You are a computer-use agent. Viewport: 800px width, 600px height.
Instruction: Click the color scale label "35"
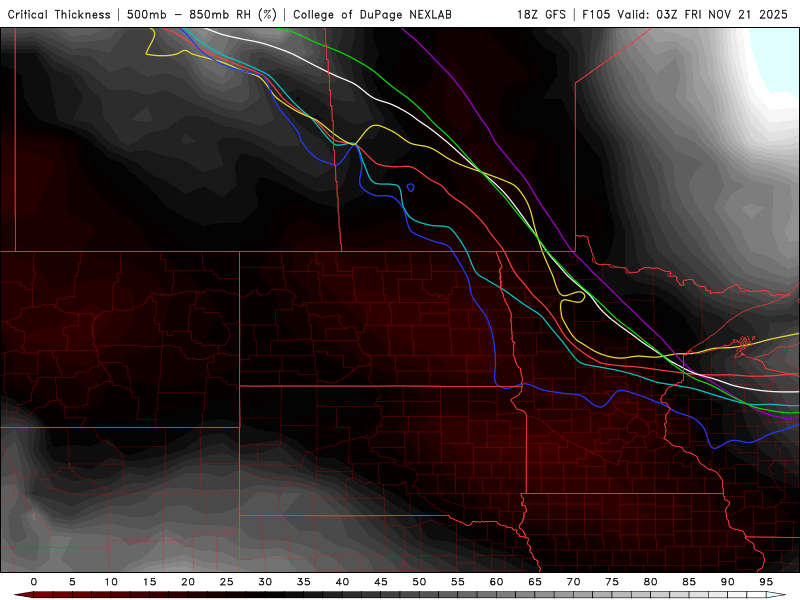(x=304, y=582)
